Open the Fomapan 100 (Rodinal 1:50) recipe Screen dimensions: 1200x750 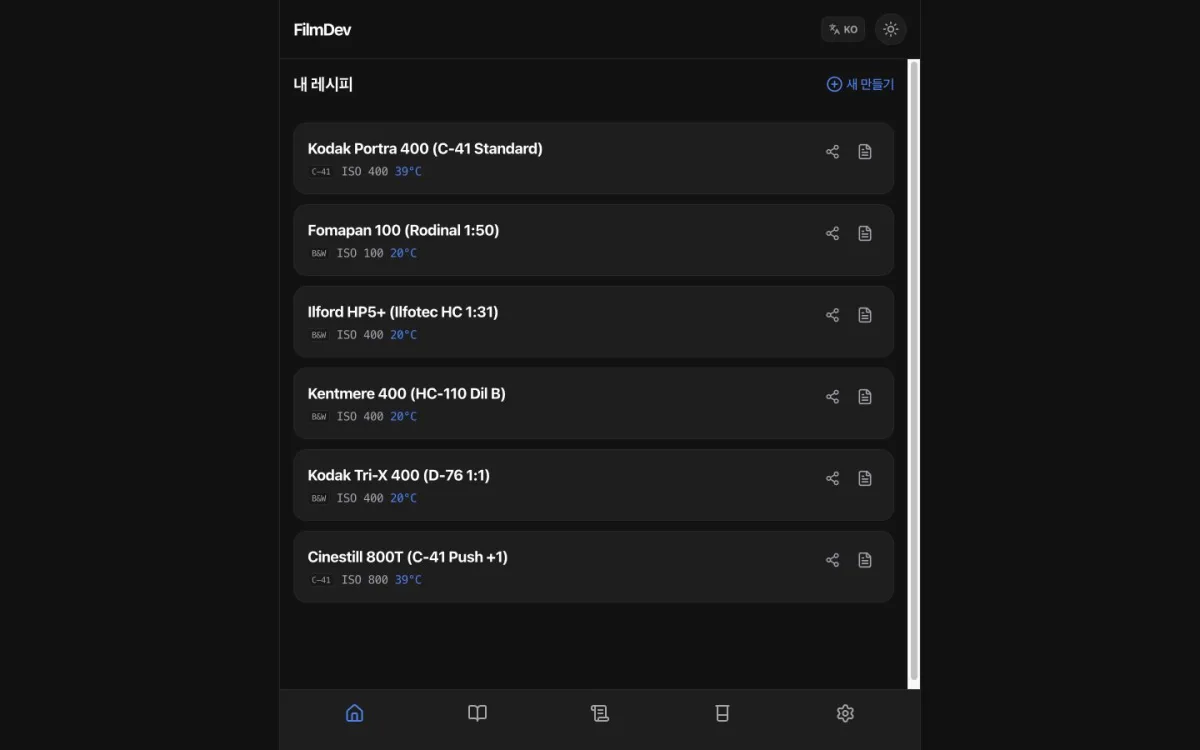pos(594,240)
